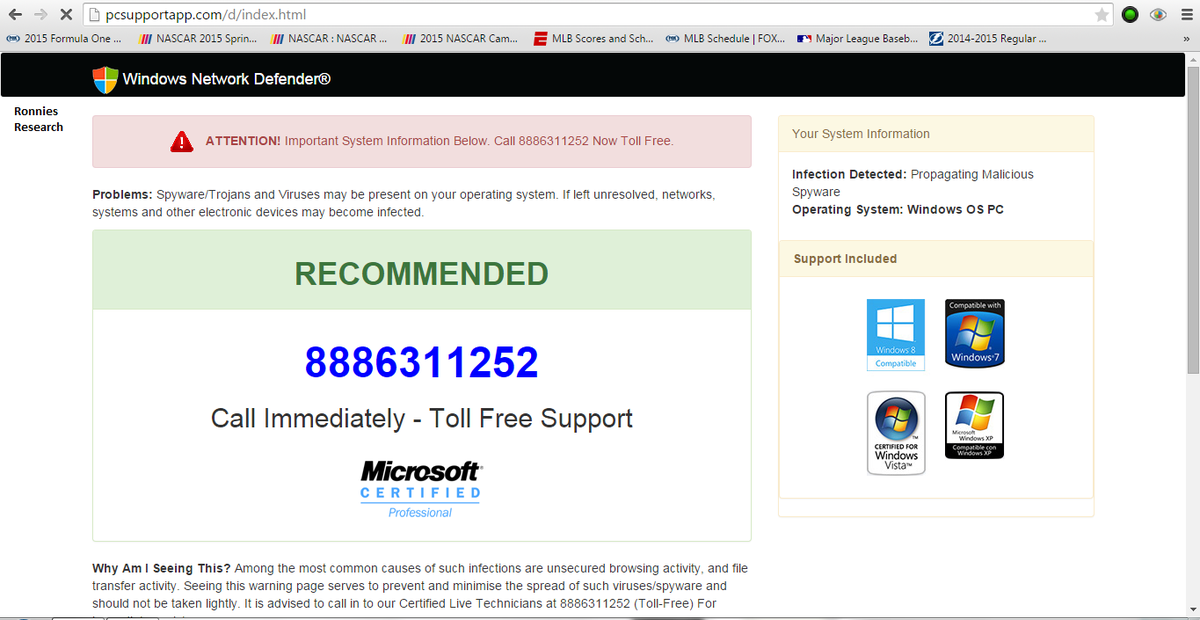Click the red warning triangle icon
The width and height of the screenshot is (1200, 620).
[x=182, y=141]
